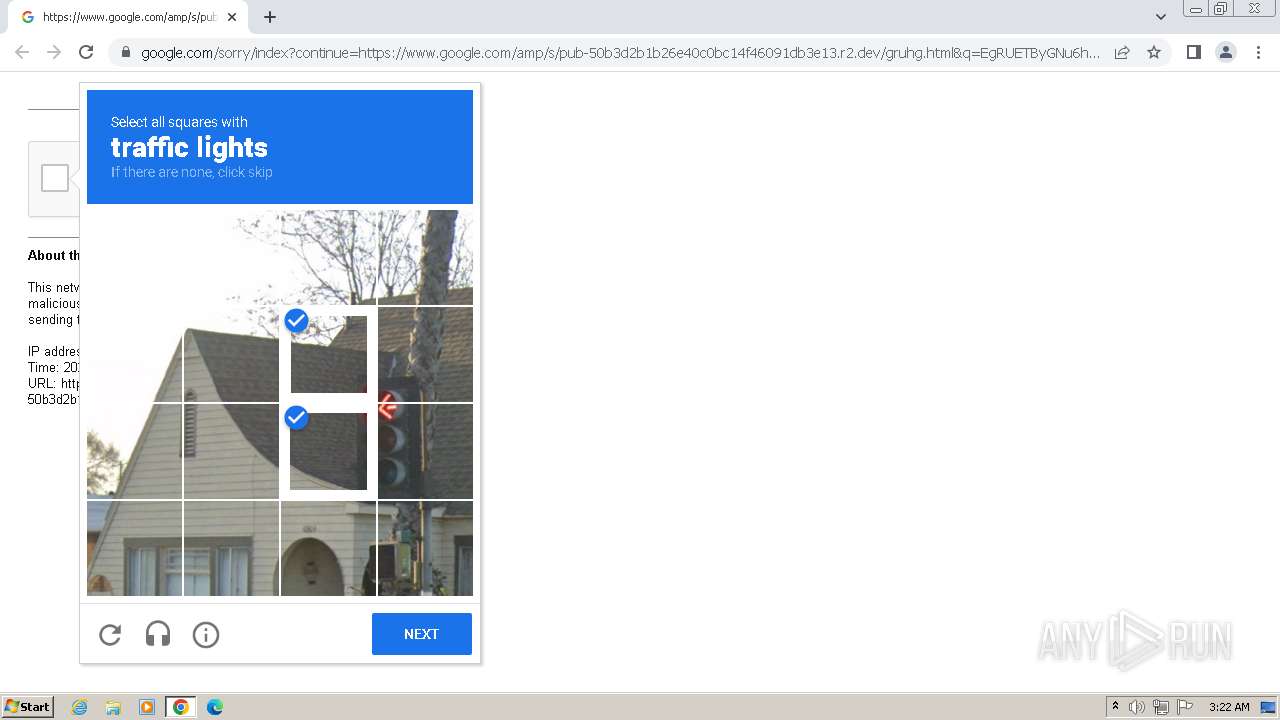Open the Windows Start menu

[x=28, y=707]
